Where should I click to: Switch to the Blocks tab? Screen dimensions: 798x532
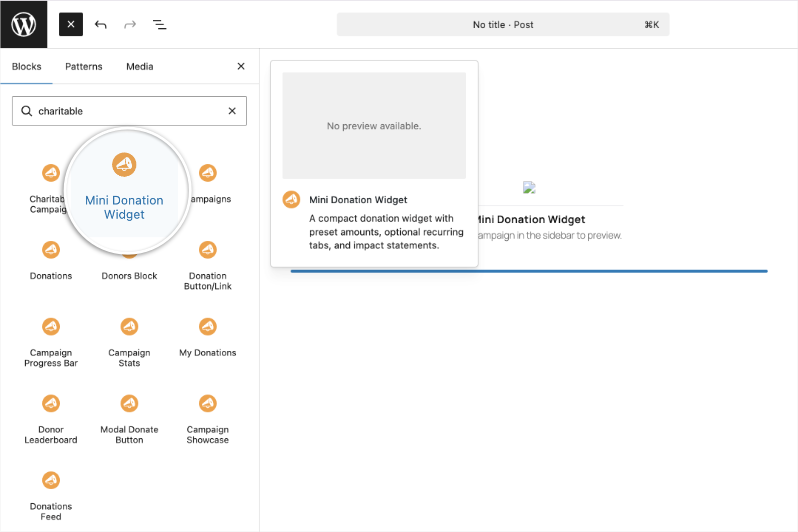pos(27,67)
